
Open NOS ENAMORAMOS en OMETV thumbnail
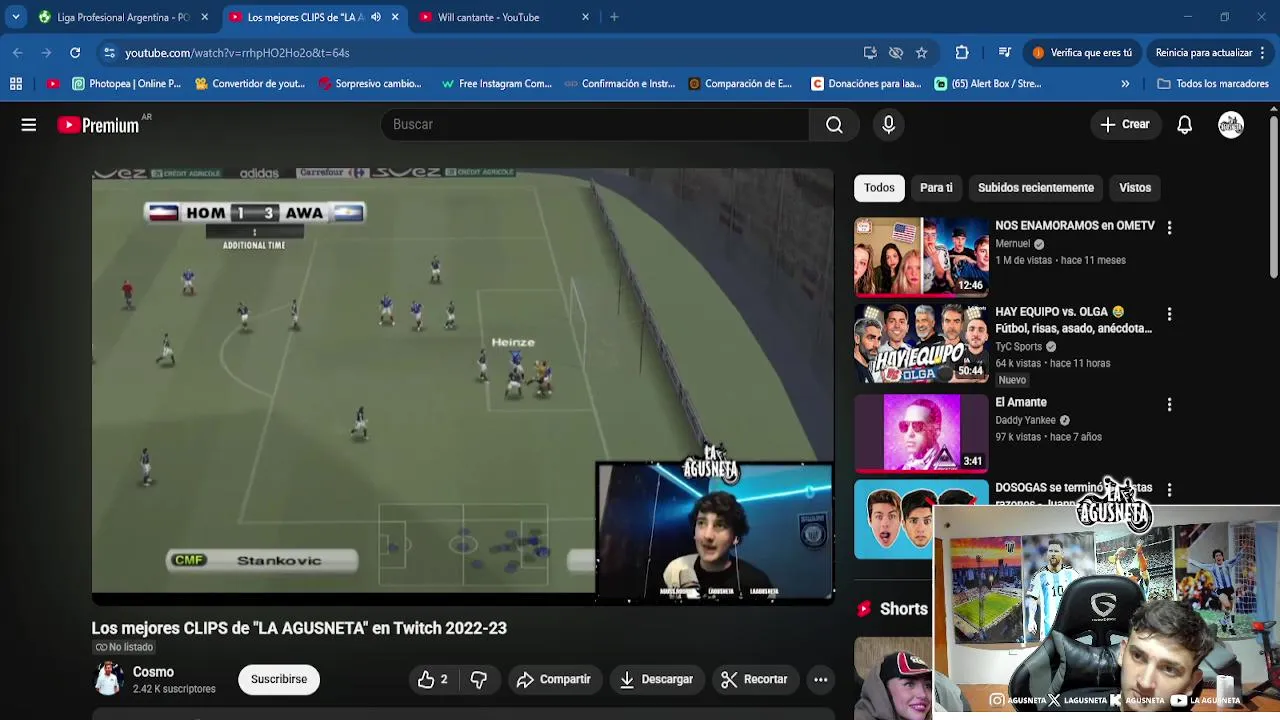coord(921,258)
